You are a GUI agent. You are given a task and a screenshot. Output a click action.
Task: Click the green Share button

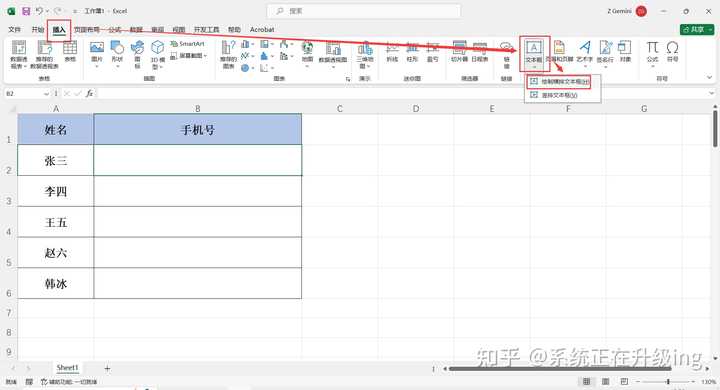click(x=697, y=29)
